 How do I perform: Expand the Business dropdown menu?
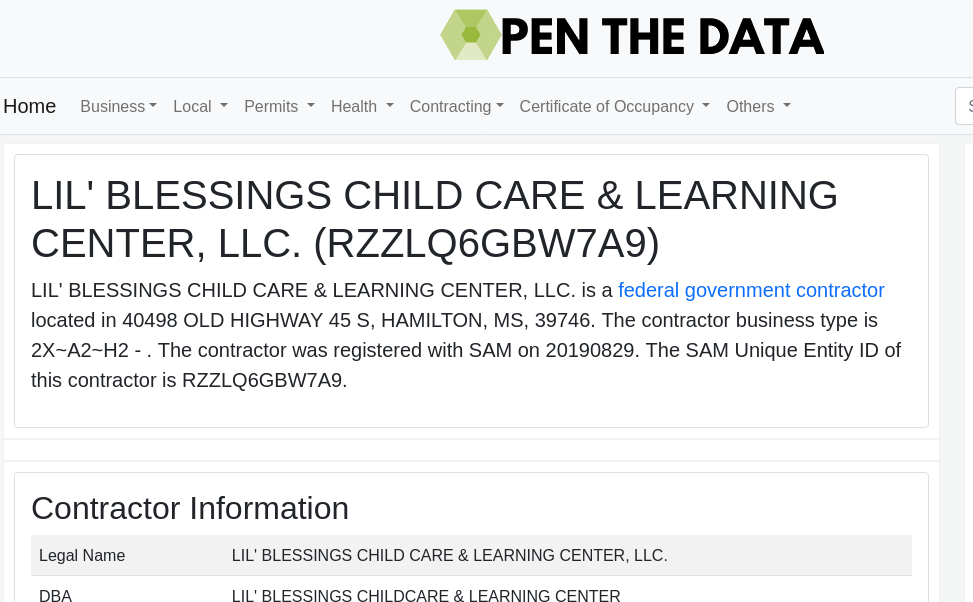click(118, 106)
